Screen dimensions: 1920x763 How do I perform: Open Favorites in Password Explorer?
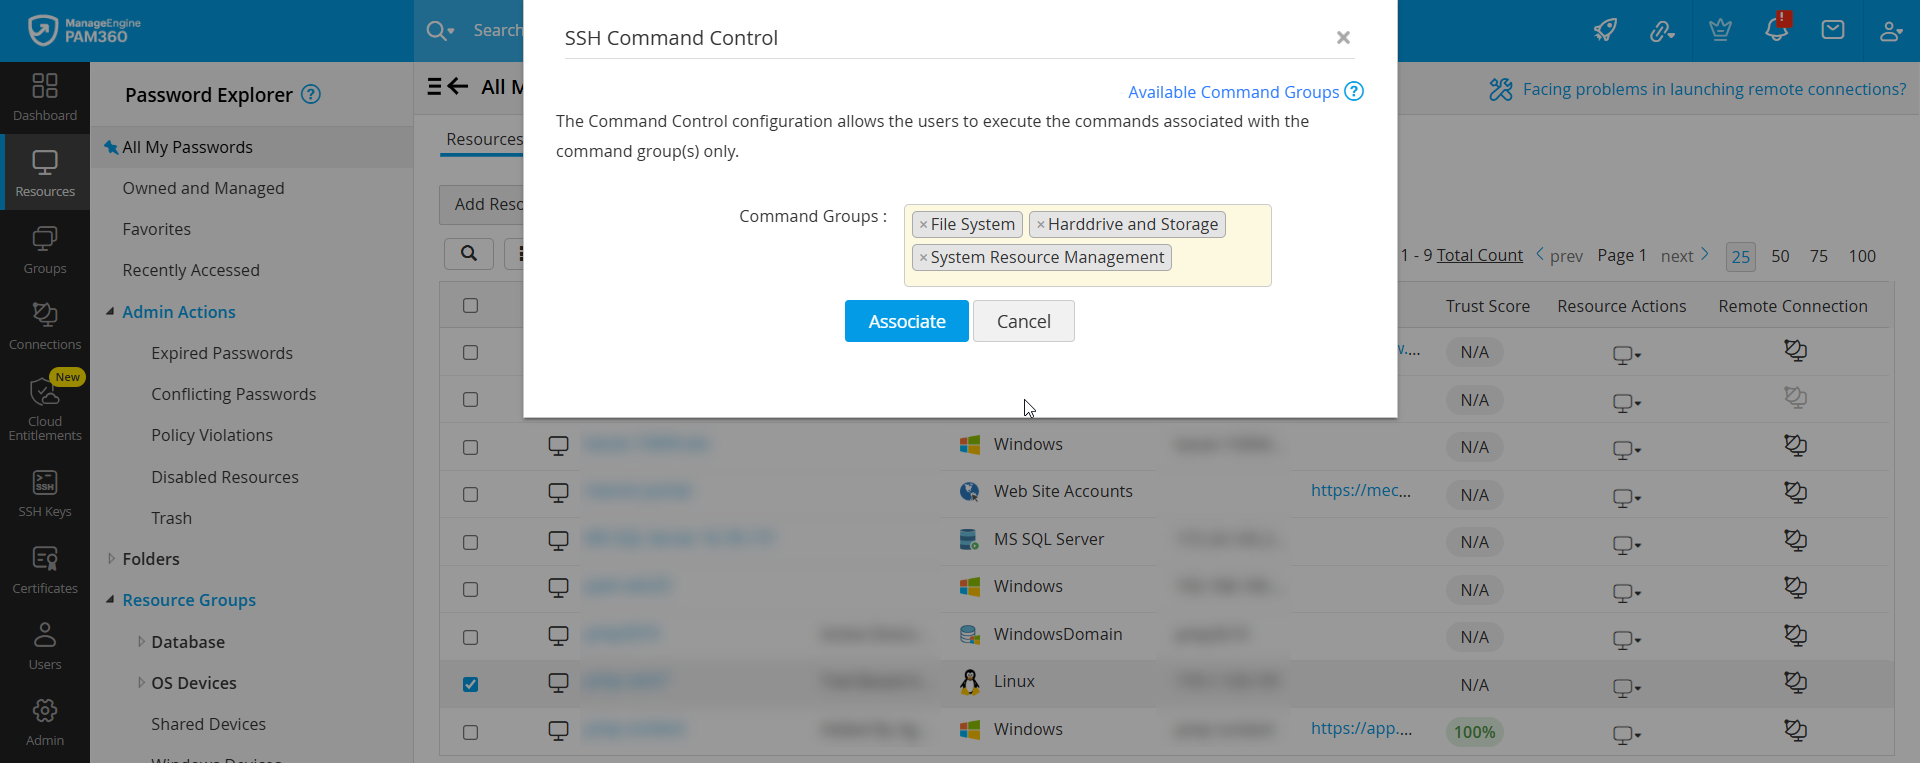click(x=156, y=229)
